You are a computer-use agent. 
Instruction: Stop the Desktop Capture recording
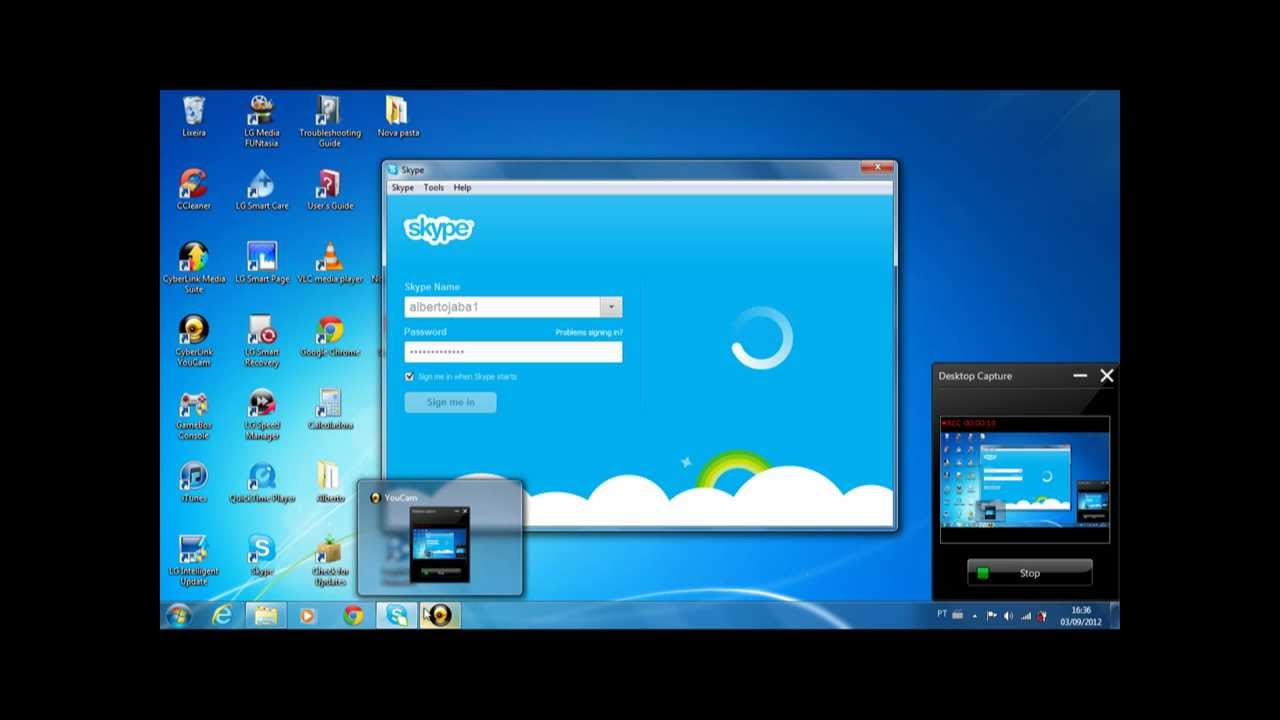pos(1029,573)
